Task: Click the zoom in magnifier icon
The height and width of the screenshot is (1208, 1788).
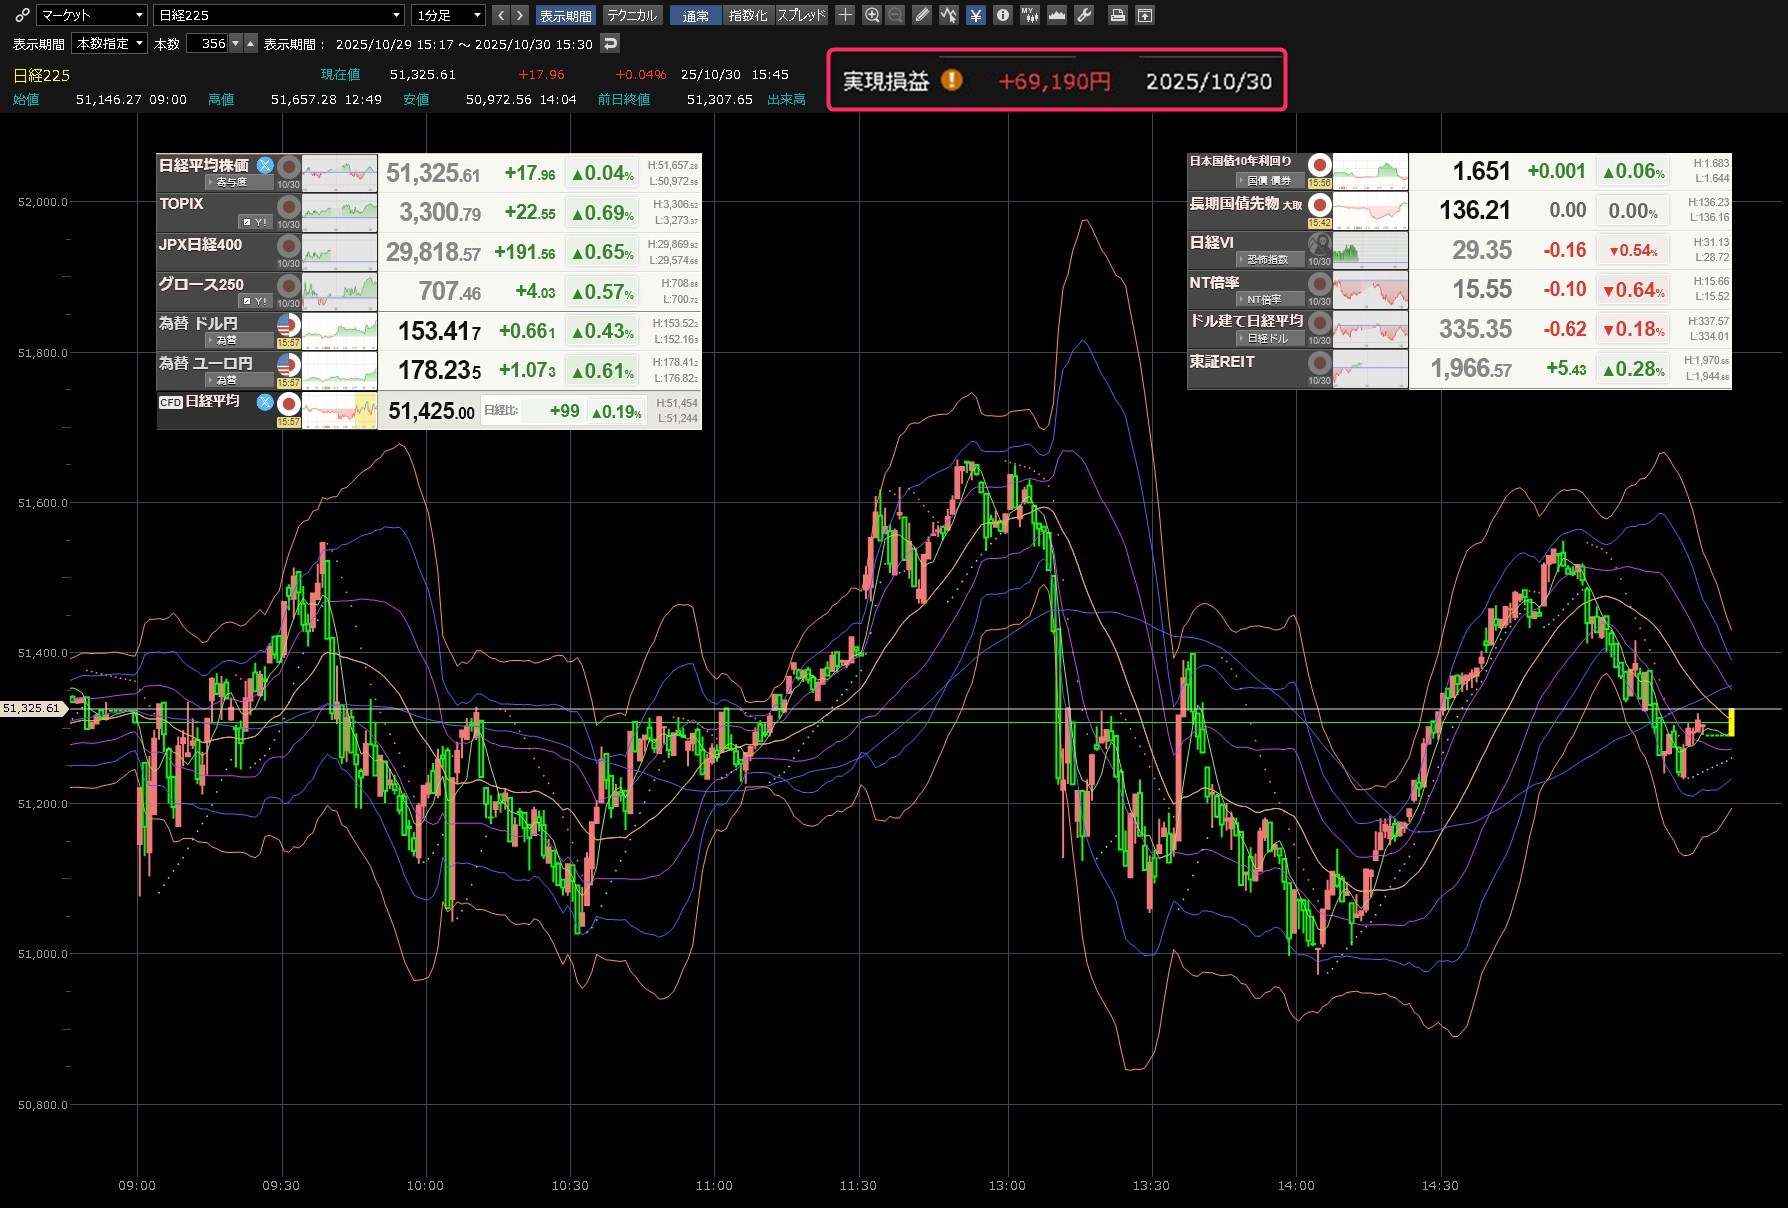Action: coord(872,15)
